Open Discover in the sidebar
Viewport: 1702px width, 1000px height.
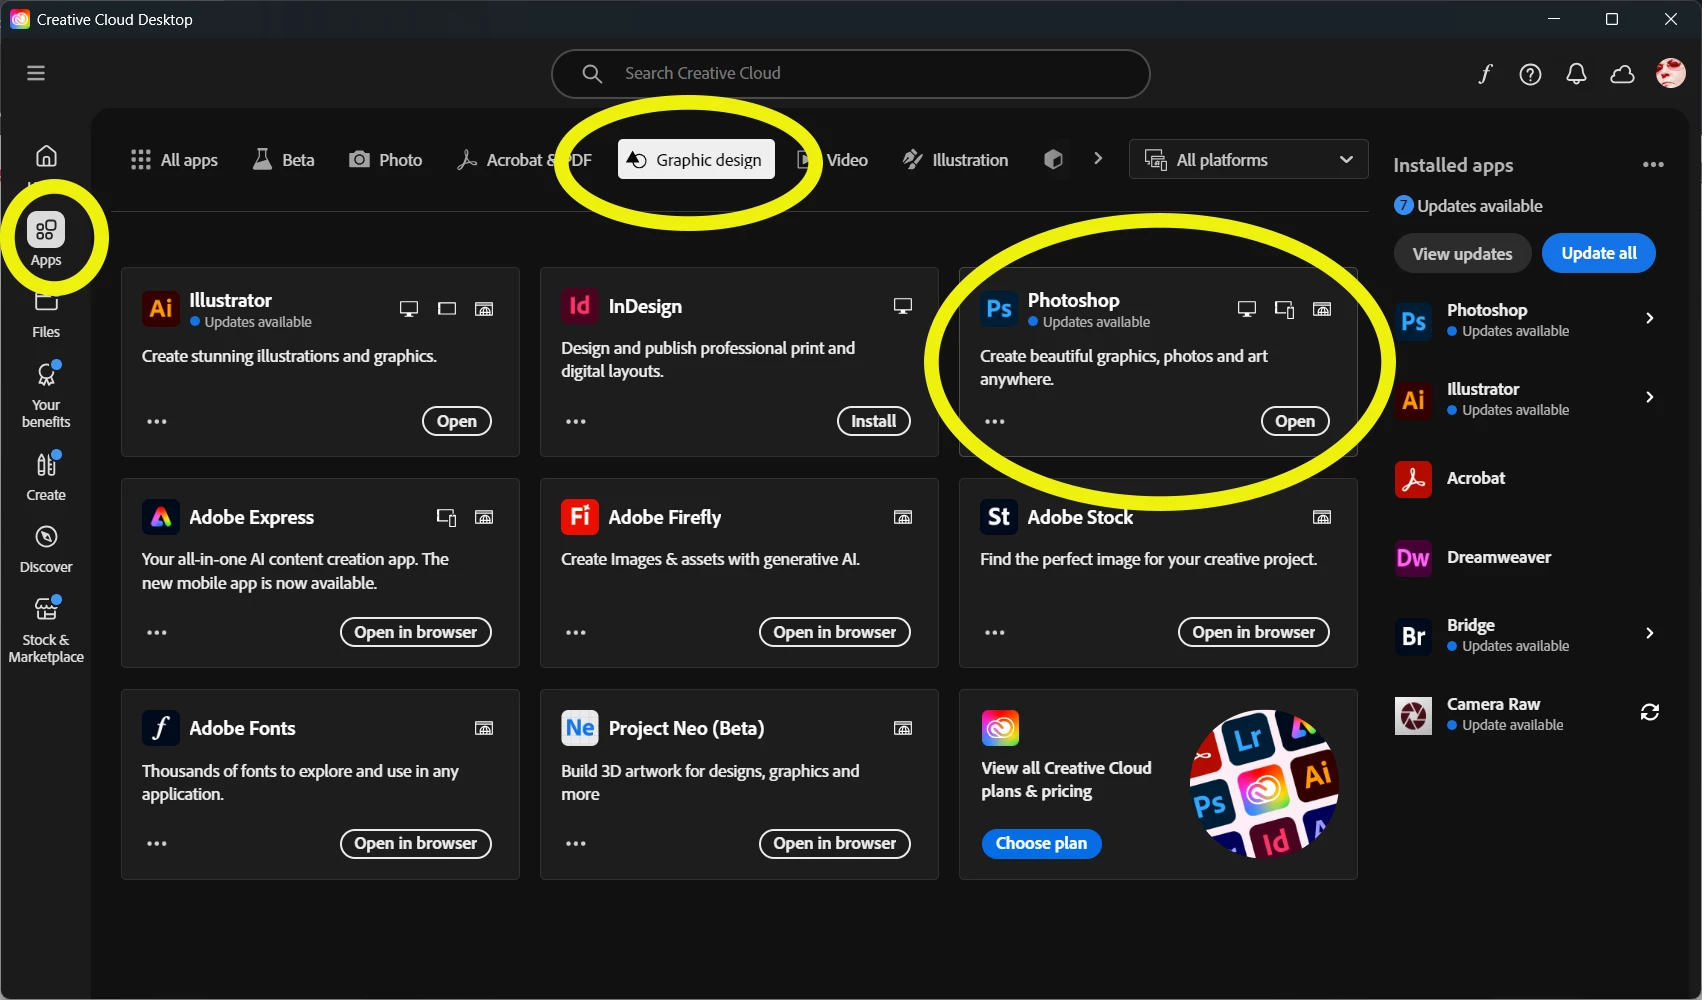[46, 550]
